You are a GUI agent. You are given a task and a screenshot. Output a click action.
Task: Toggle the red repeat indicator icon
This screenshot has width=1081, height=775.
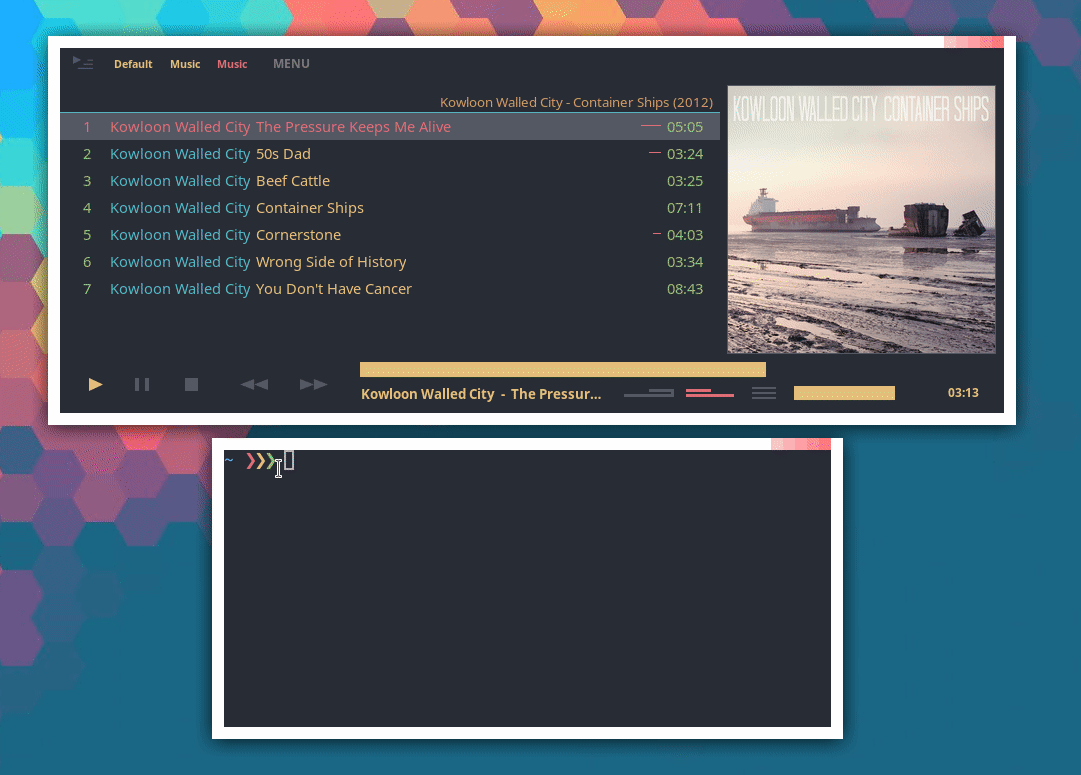709,392
